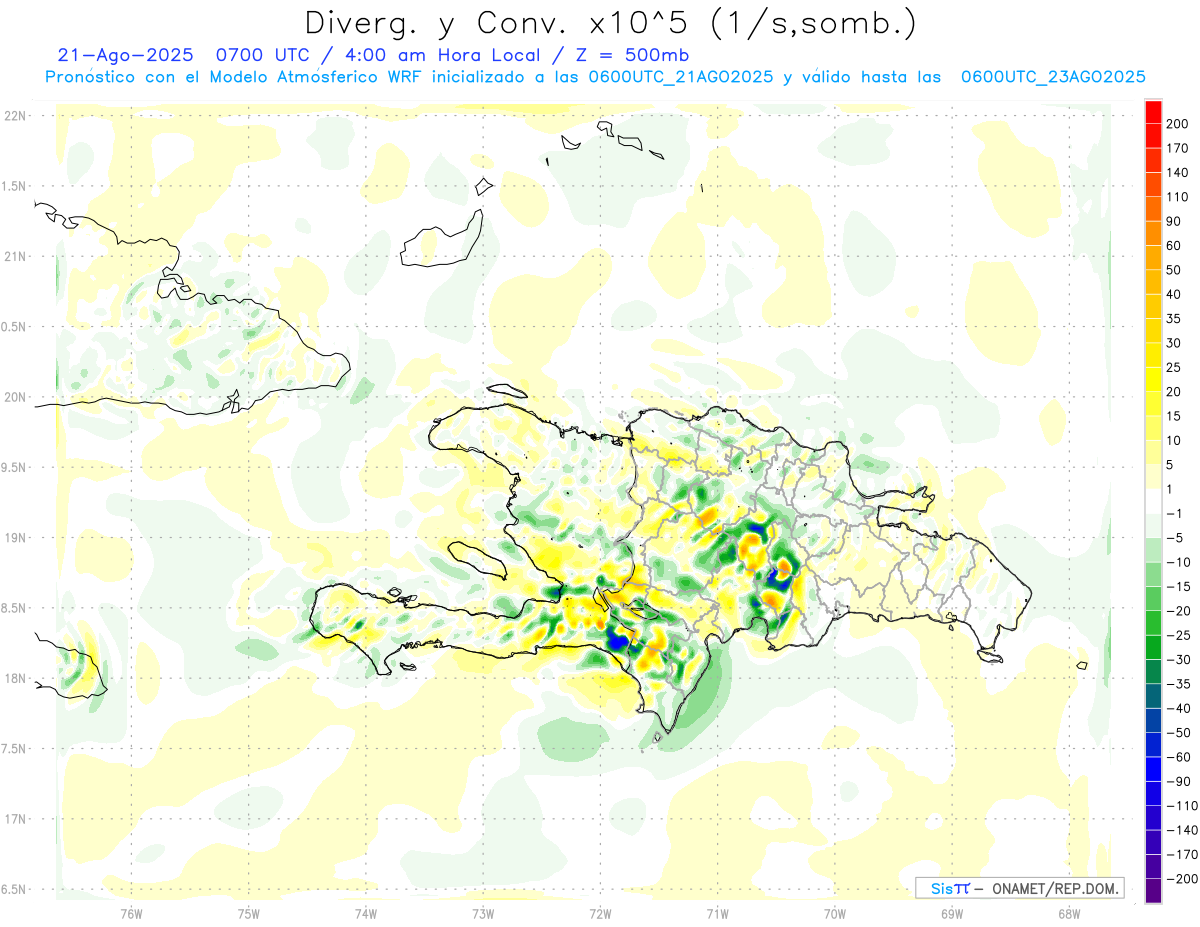The width and height of the screenshot is (1200, 927).
Task: Click the dark purple band below legend value -200
Action: coord(1154,891)
